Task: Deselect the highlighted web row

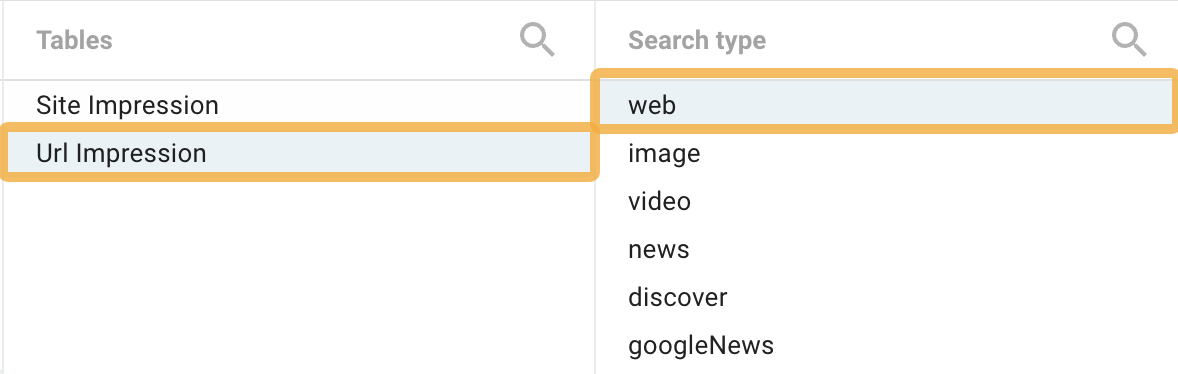Action: coord(886,105)
